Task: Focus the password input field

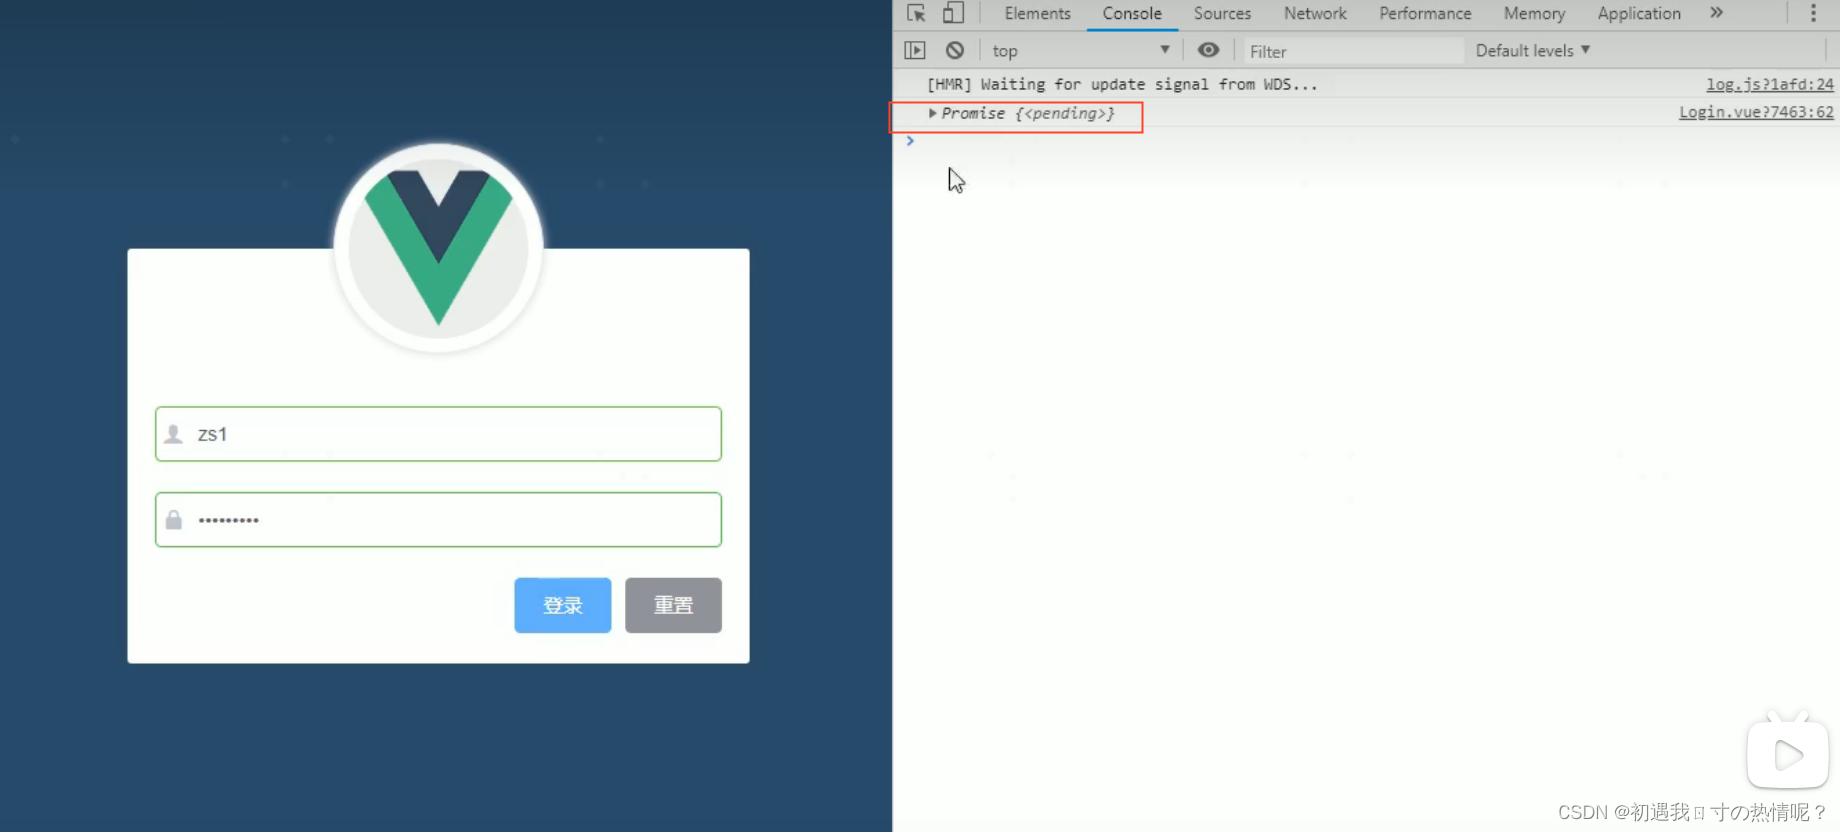Action: click(x=438, y=519)
